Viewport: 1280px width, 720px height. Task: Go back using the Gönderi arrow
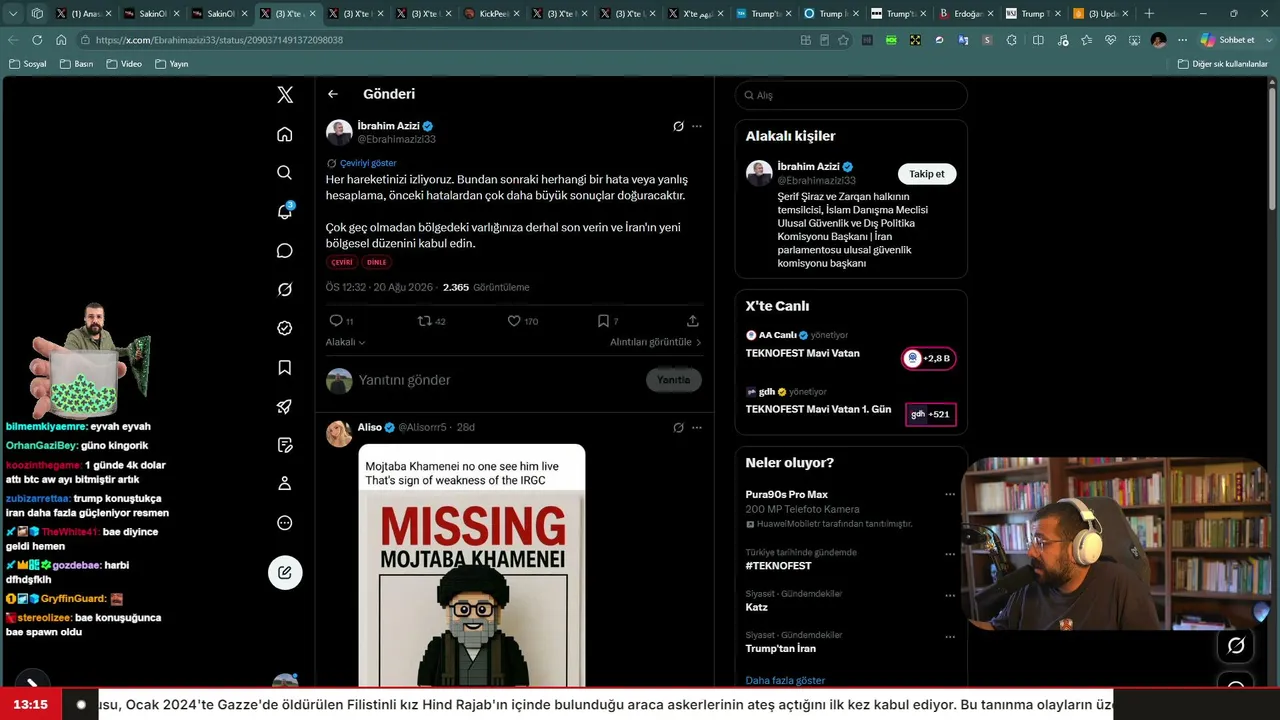point(333,94)
